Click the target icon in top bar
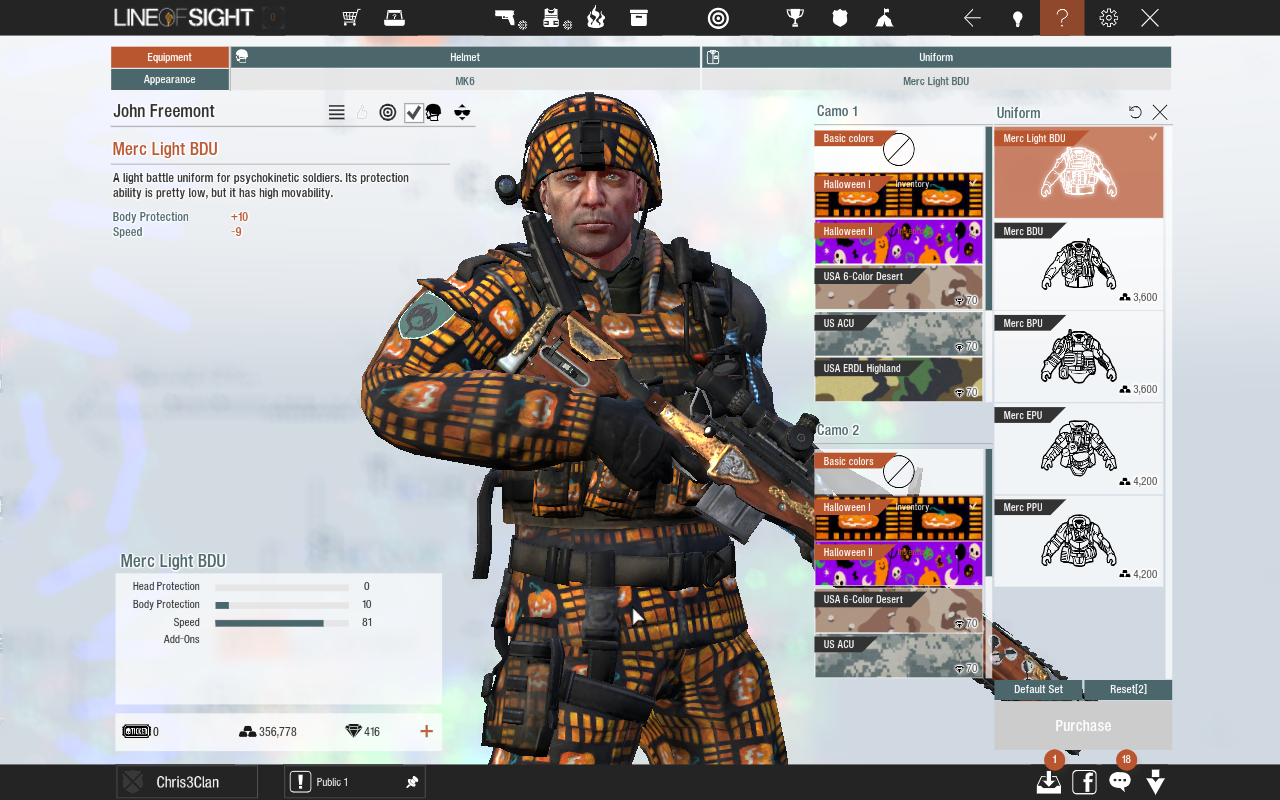Viewport: 1280px width, 800px height. tap(718, 18)
